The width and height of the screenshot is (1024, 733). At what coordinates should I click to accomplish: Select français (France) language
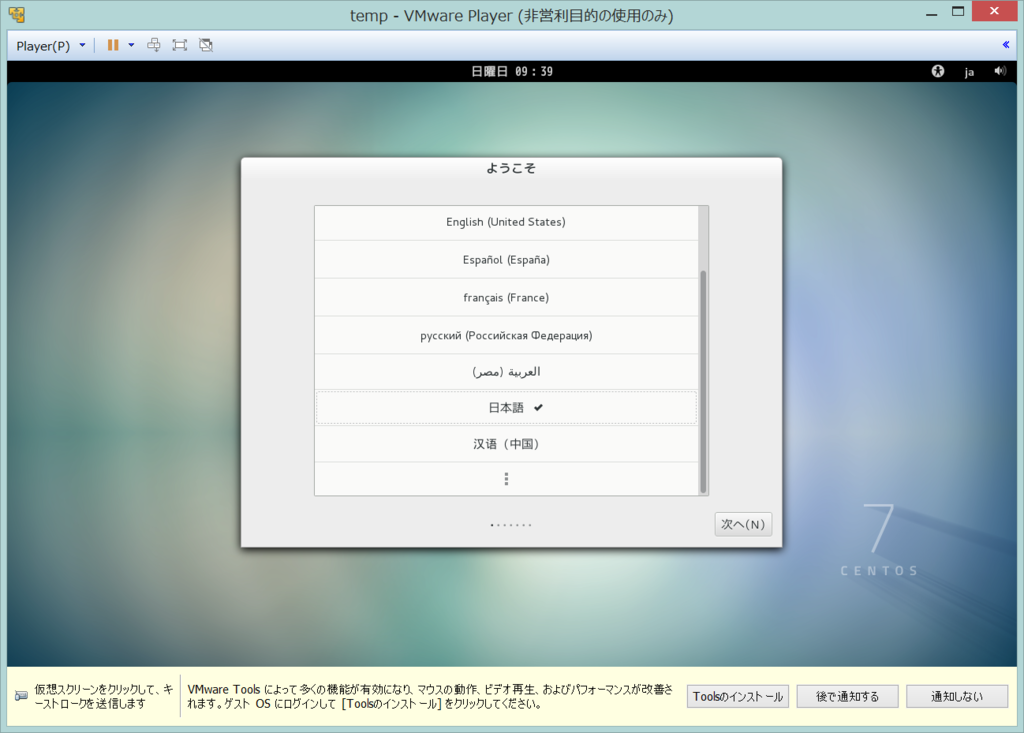click(x=506, y=298)
